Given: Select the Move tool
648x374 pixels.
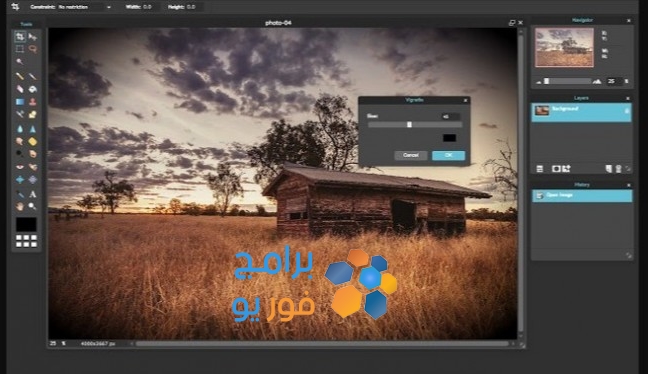Looking at the screenshot, I should (x=33, y=37).
